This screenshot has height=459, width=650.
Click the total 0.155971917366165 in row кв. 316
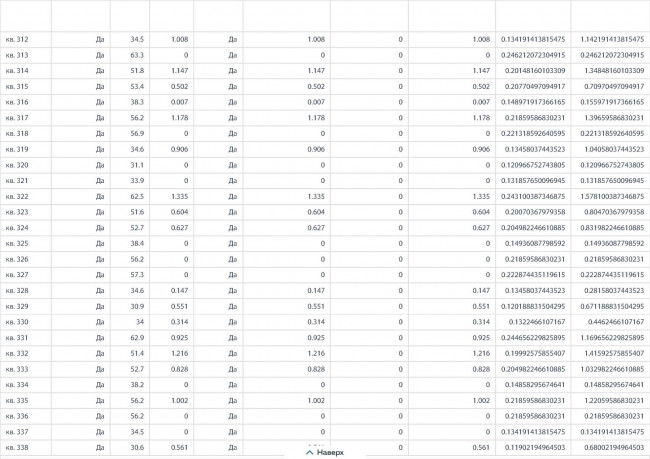coord(612,102)
